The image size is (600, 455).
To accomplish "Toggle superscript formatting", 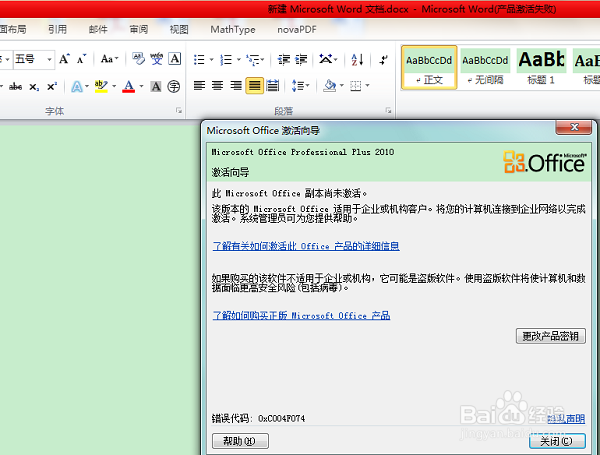I will 52,86.
